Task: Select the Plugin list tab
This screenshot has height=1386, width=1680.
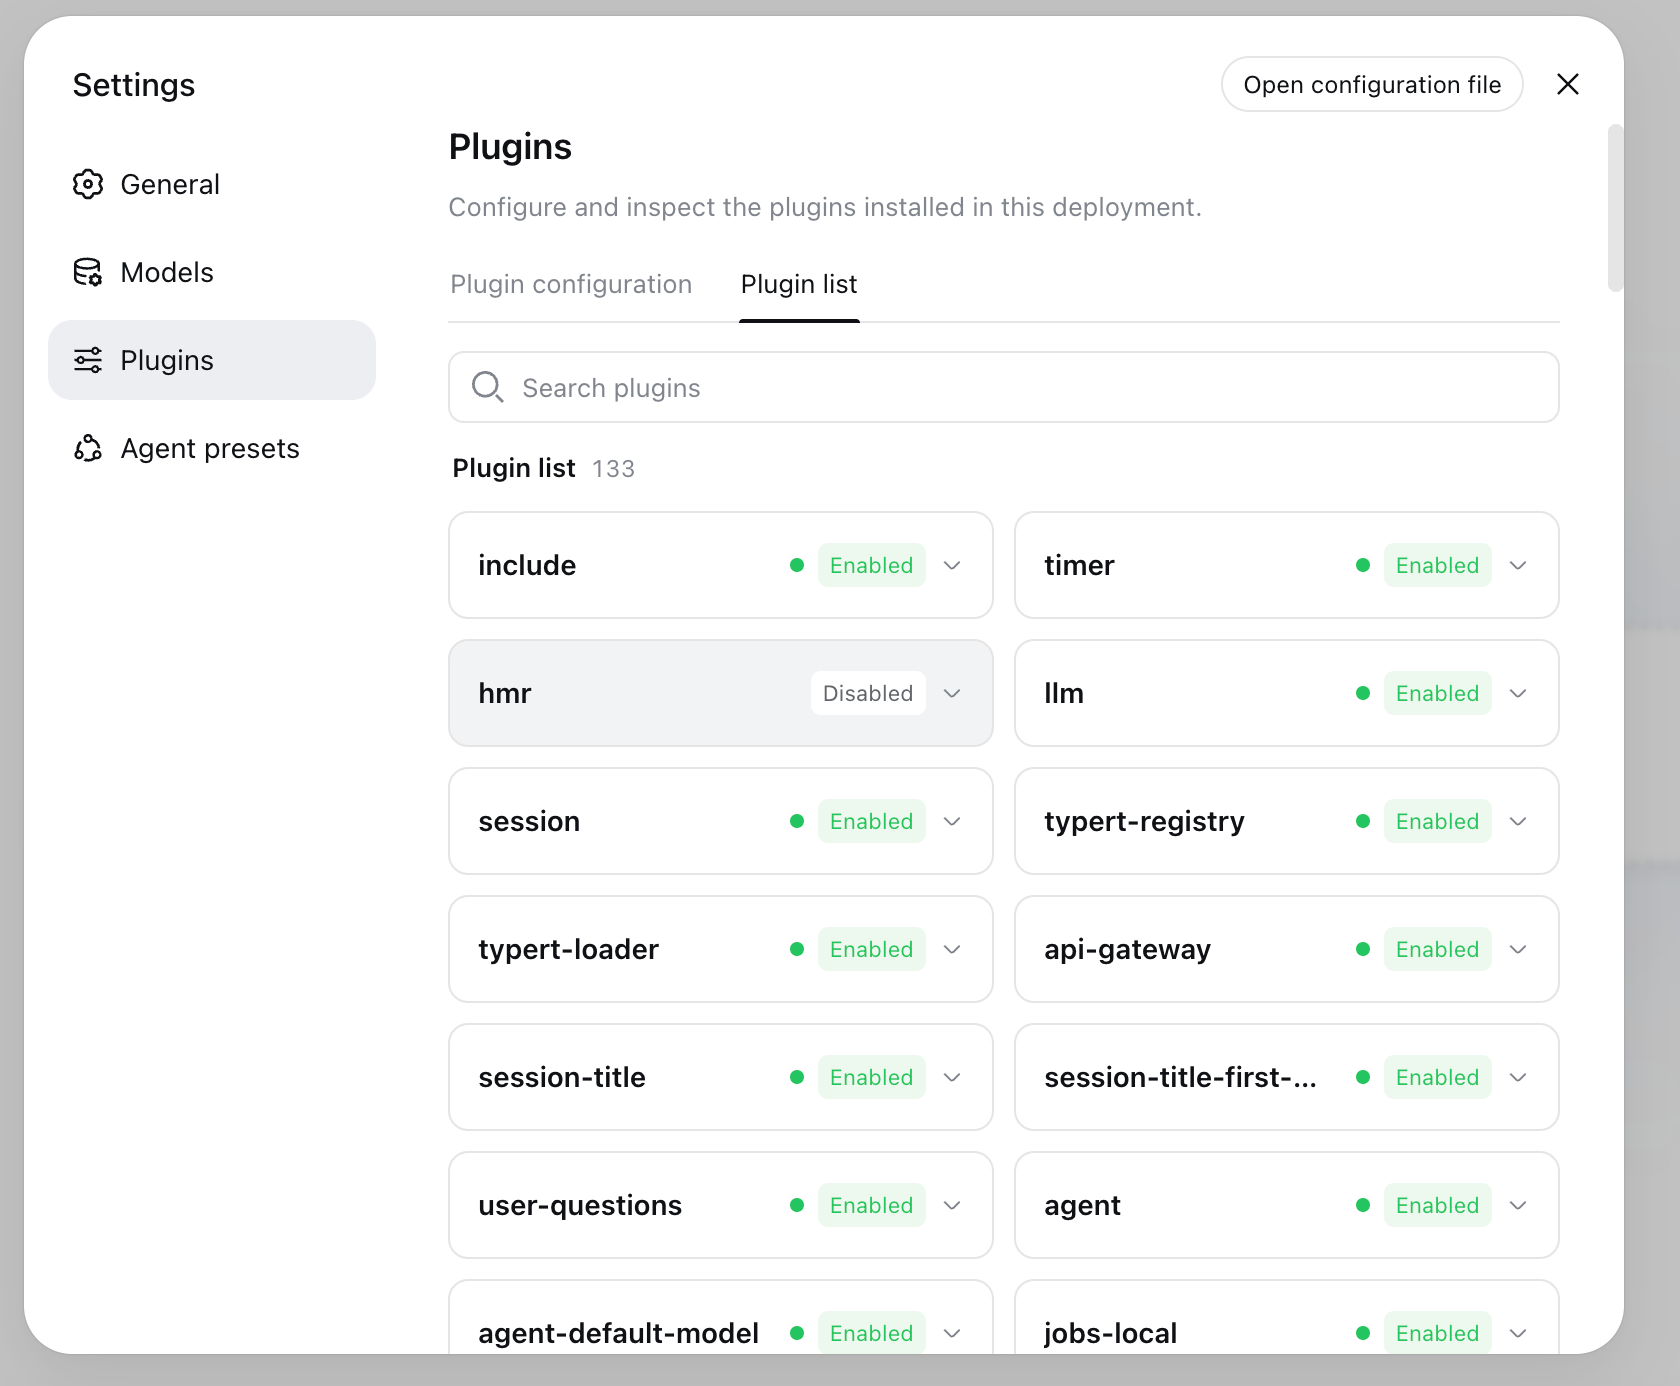Action: (x=799, y=284)
